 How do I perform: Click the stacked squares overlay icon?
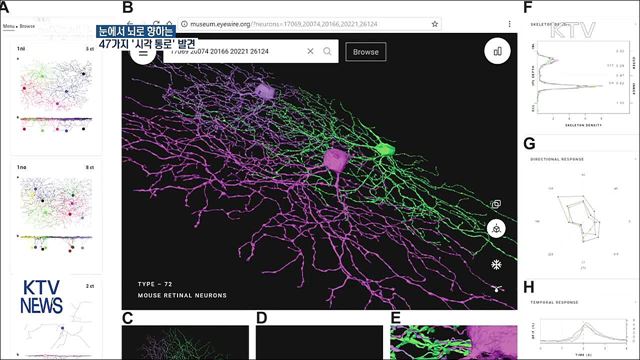[x=496, y=204]
